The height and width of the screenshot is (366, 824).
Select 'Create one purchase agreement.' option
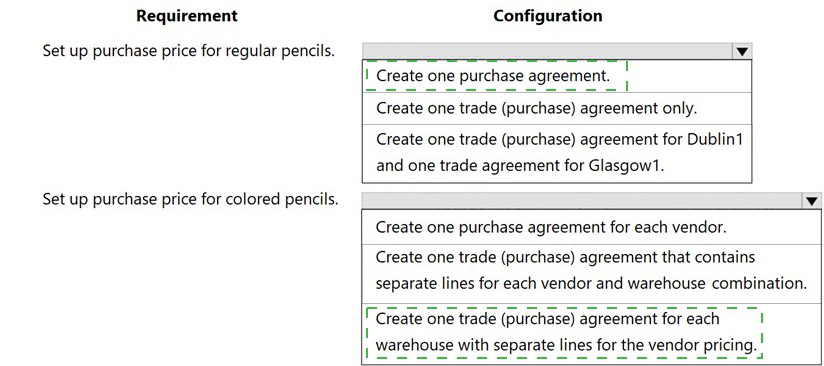pos(557,76)
